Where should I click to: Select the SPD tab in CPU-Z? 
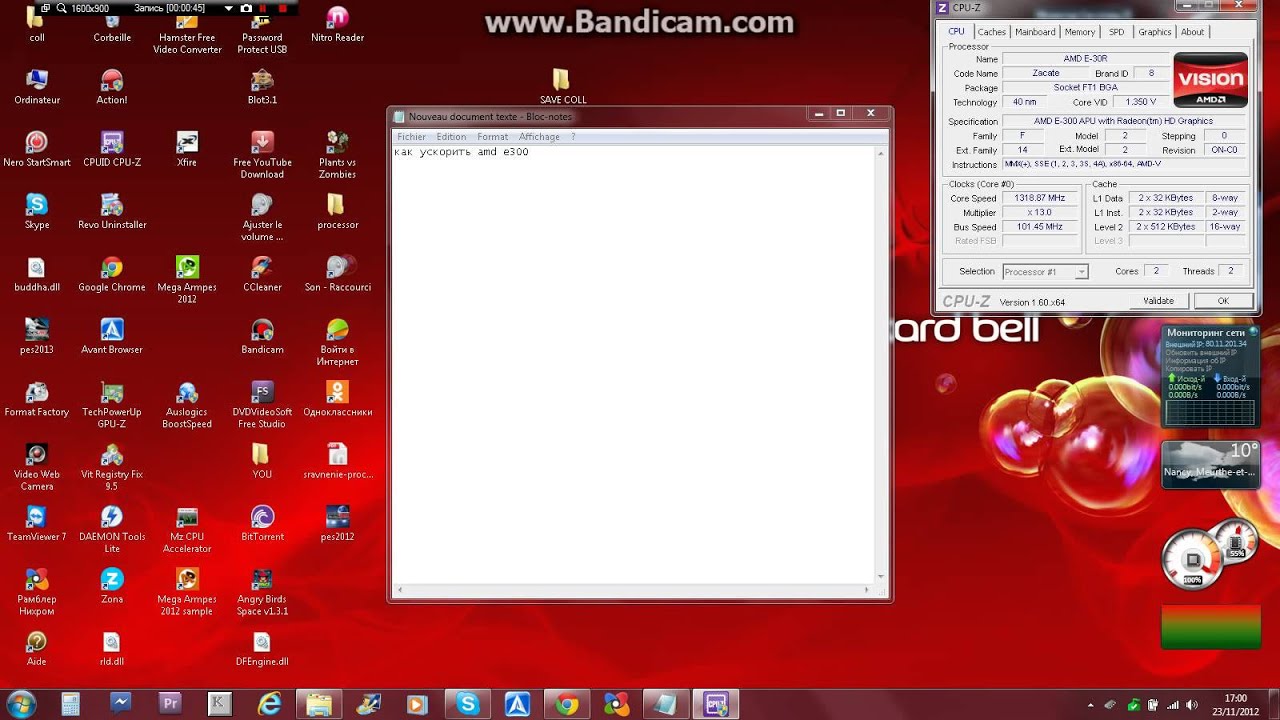click(1116, 32)
